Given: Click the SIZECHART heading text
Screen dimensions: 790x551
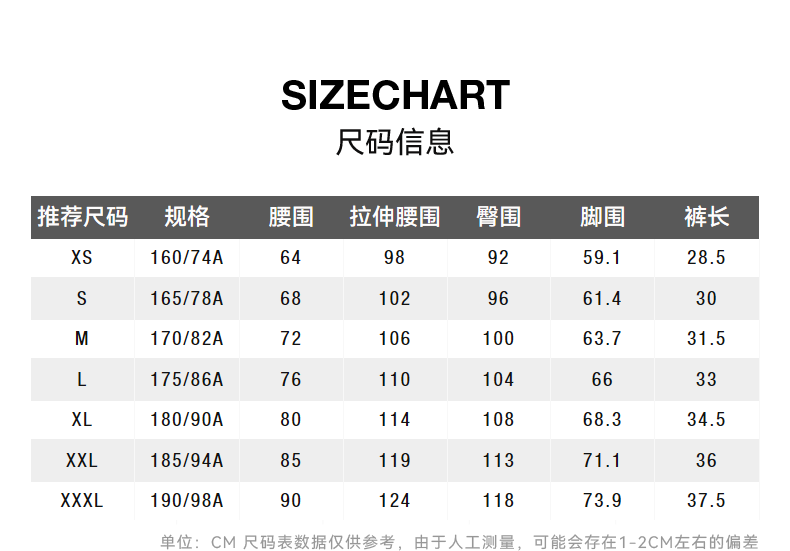Looking at the screenshot, I should 395,96.
